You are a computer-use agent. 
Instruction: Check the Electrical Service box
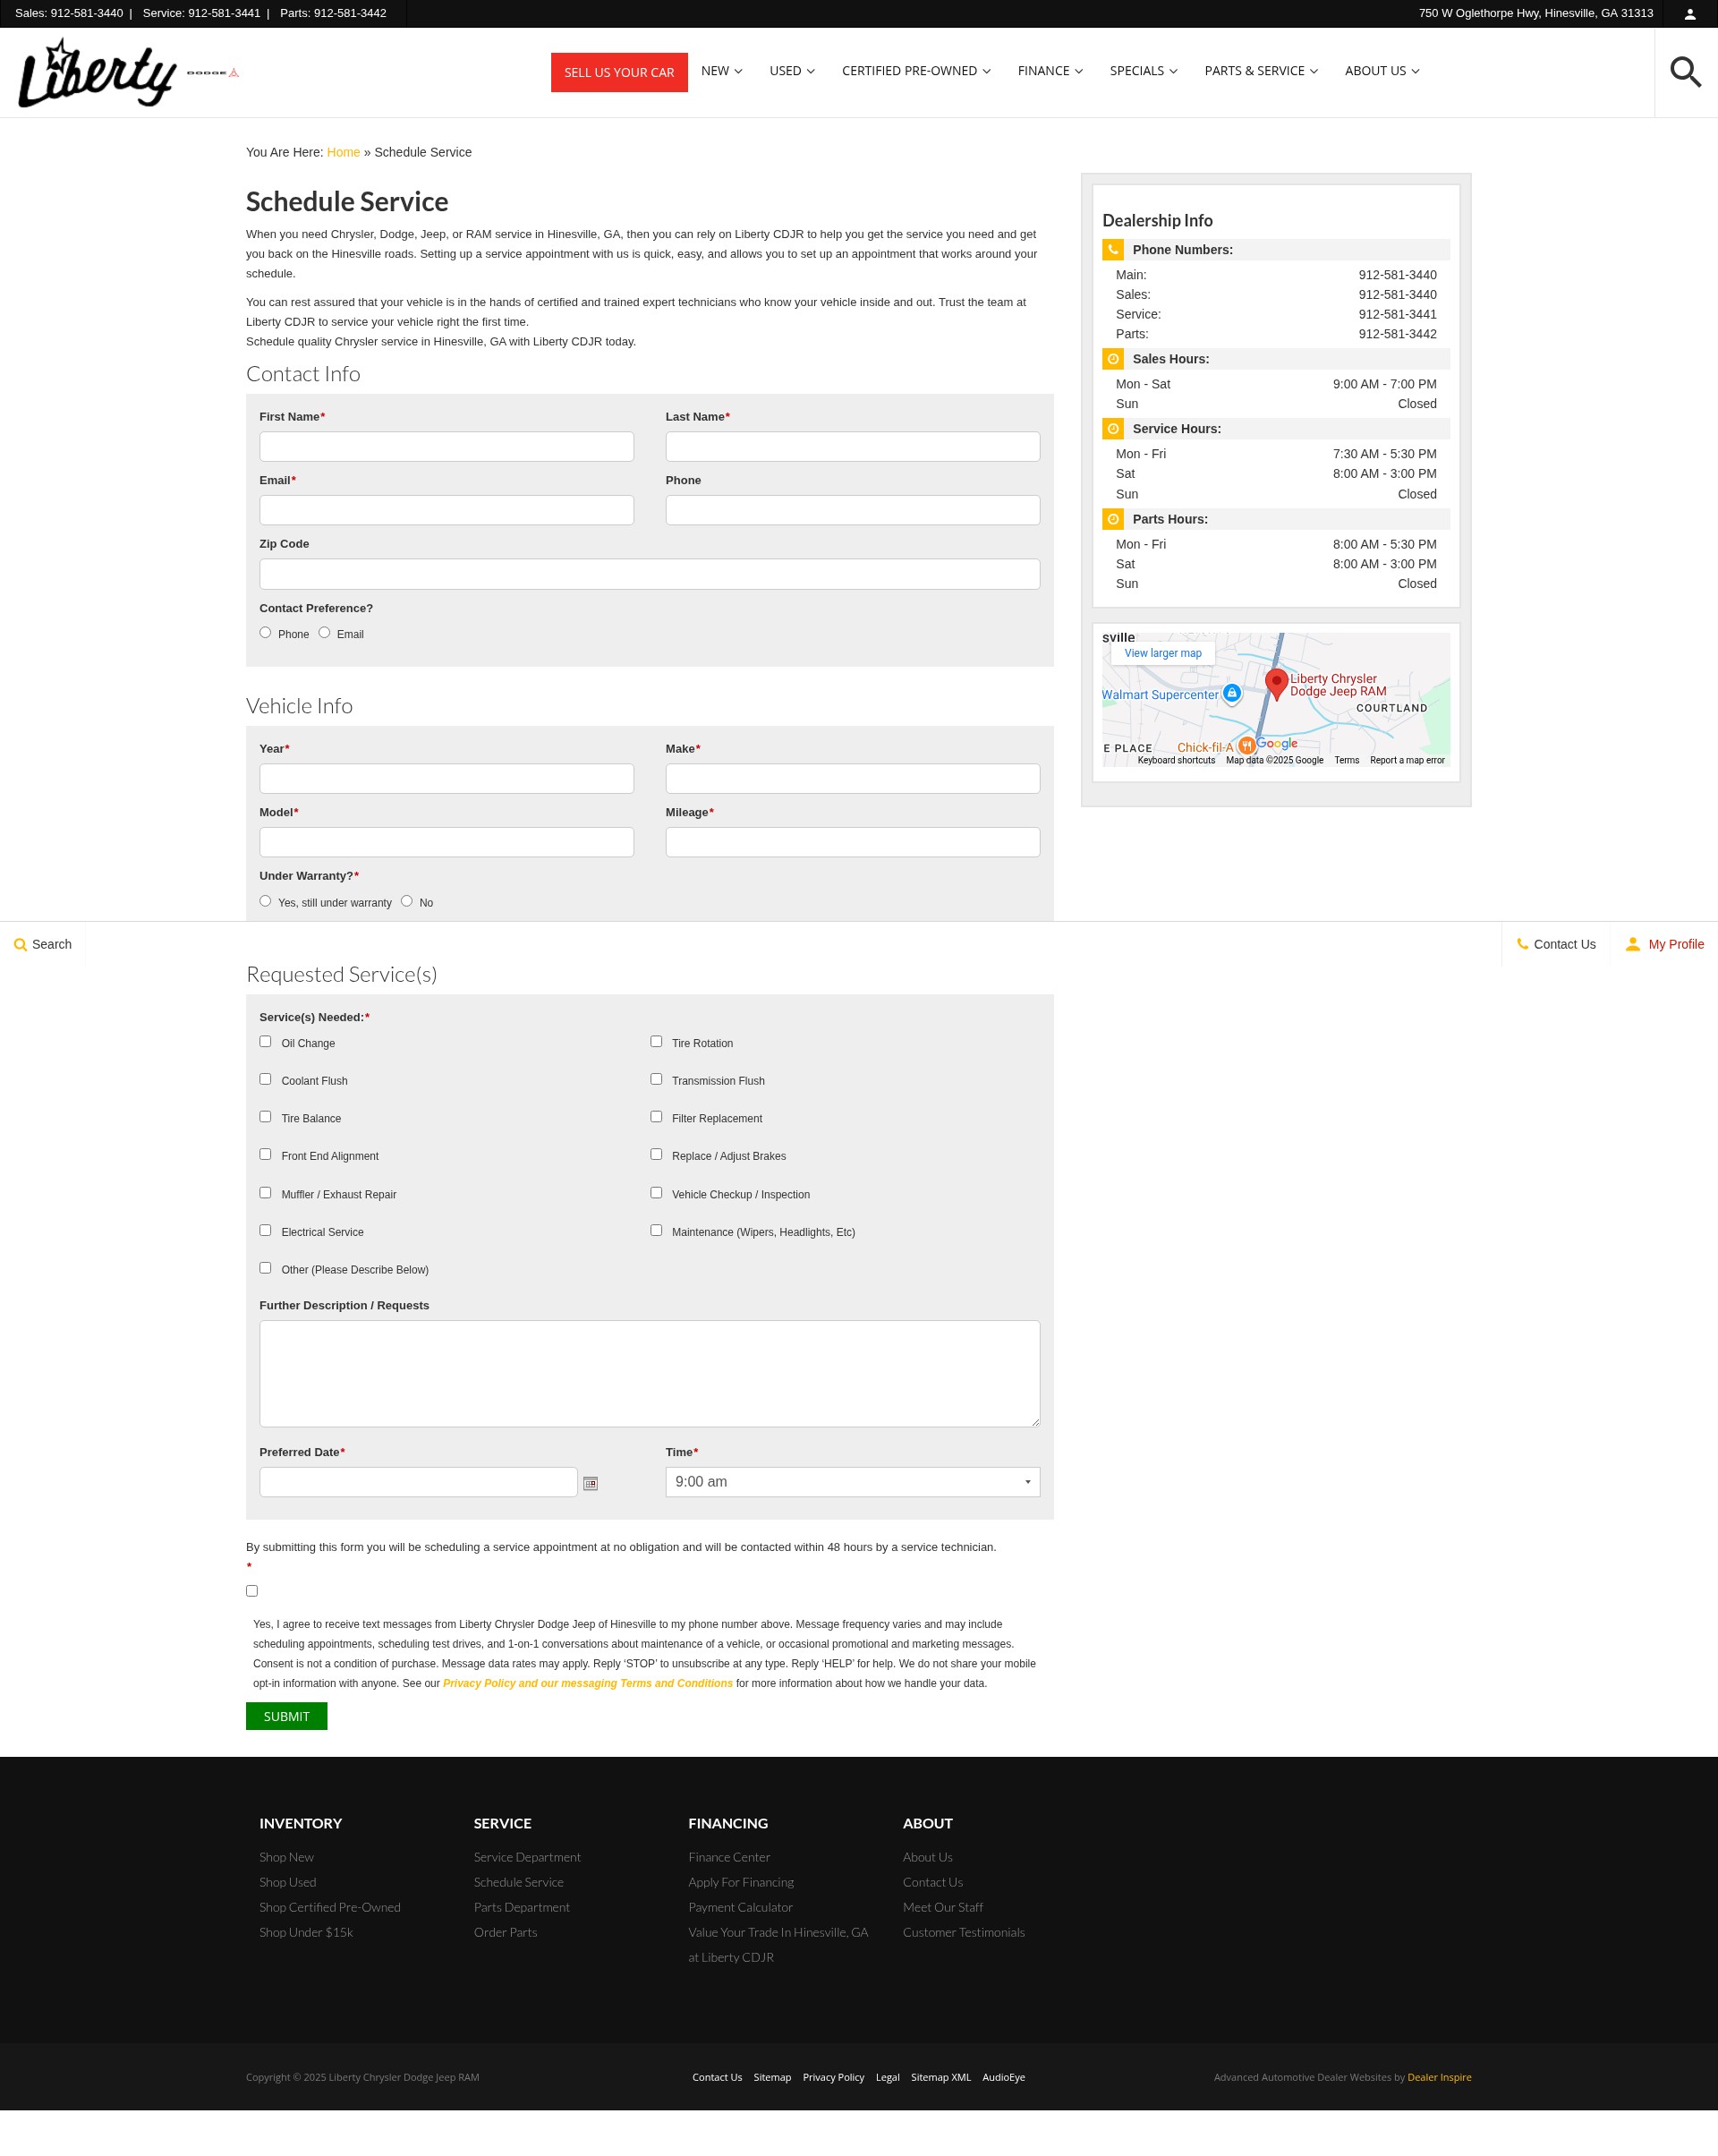[265, 1231]
